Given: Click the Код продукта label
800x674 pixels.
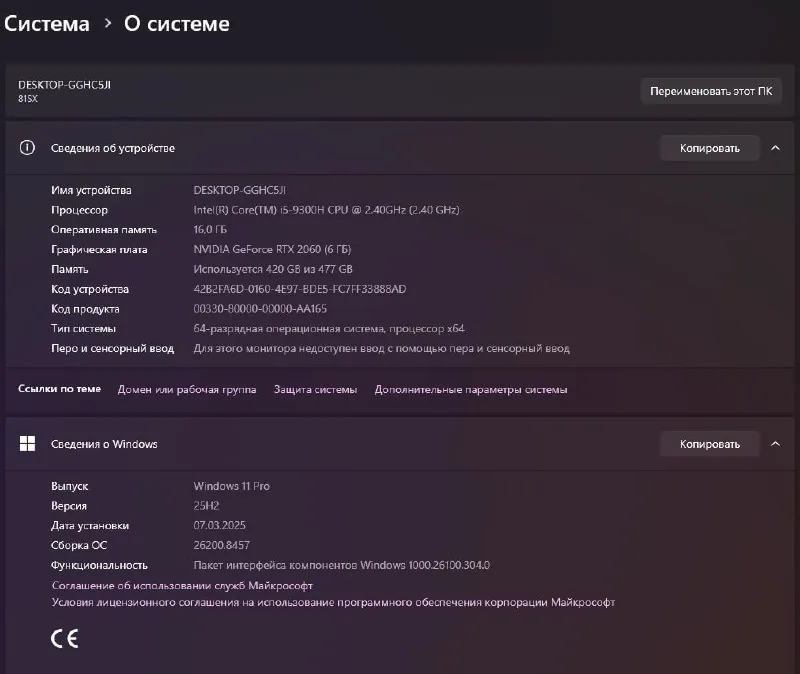Looking at the screenshot, I should tap(85, 309).
